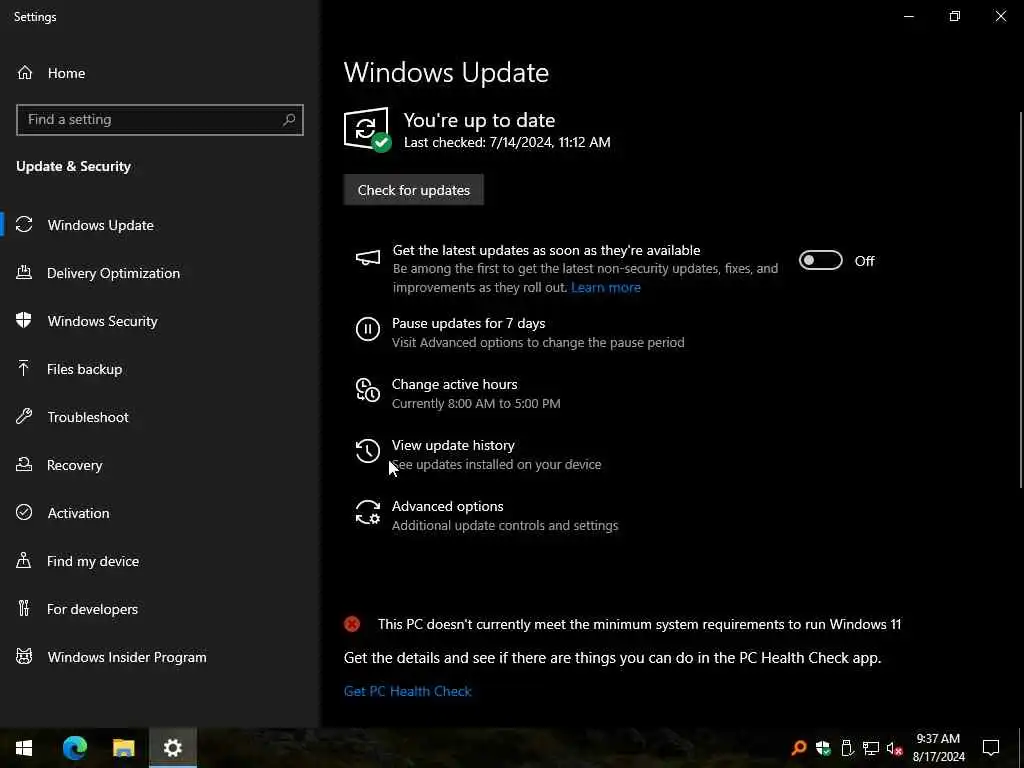The height and width of the screenshot is (768, 1024).
Task: Click the pause circle icon for Pause updates
Action: click(x=368, y=328)
